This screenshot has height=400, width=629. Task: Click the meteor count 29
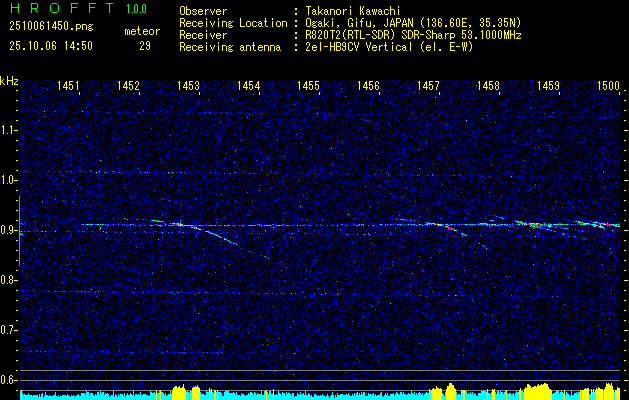coord(145,46)
